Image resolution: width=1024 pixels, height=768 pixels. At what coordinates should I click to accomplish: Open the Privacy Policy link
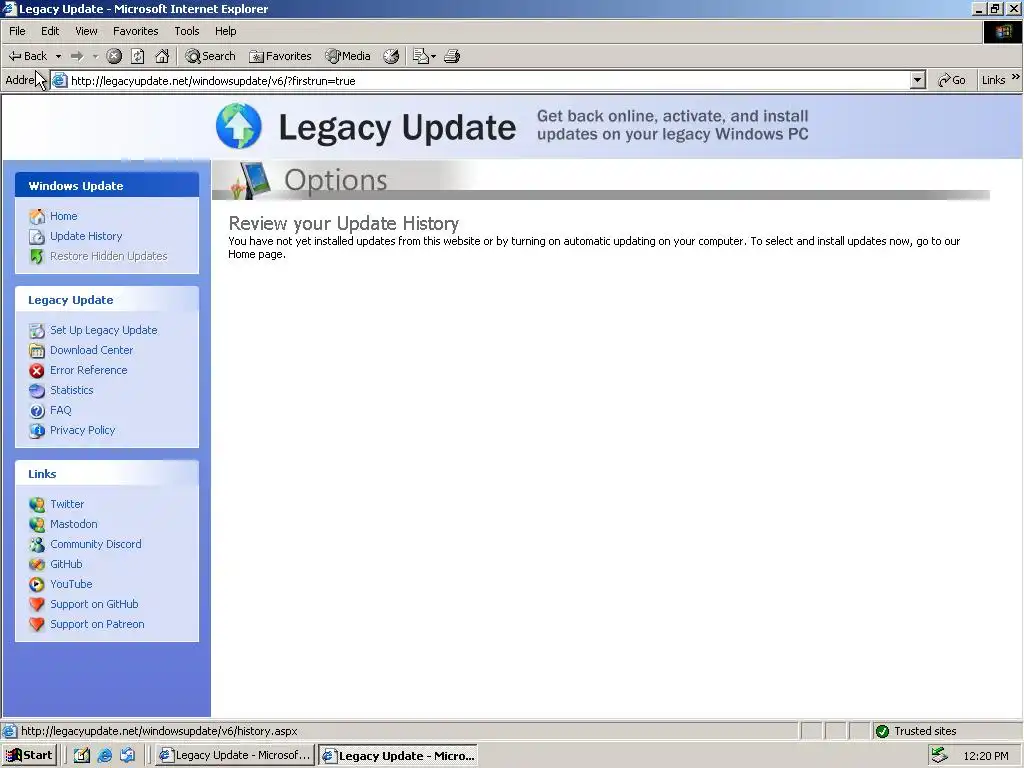pos(82,430)
